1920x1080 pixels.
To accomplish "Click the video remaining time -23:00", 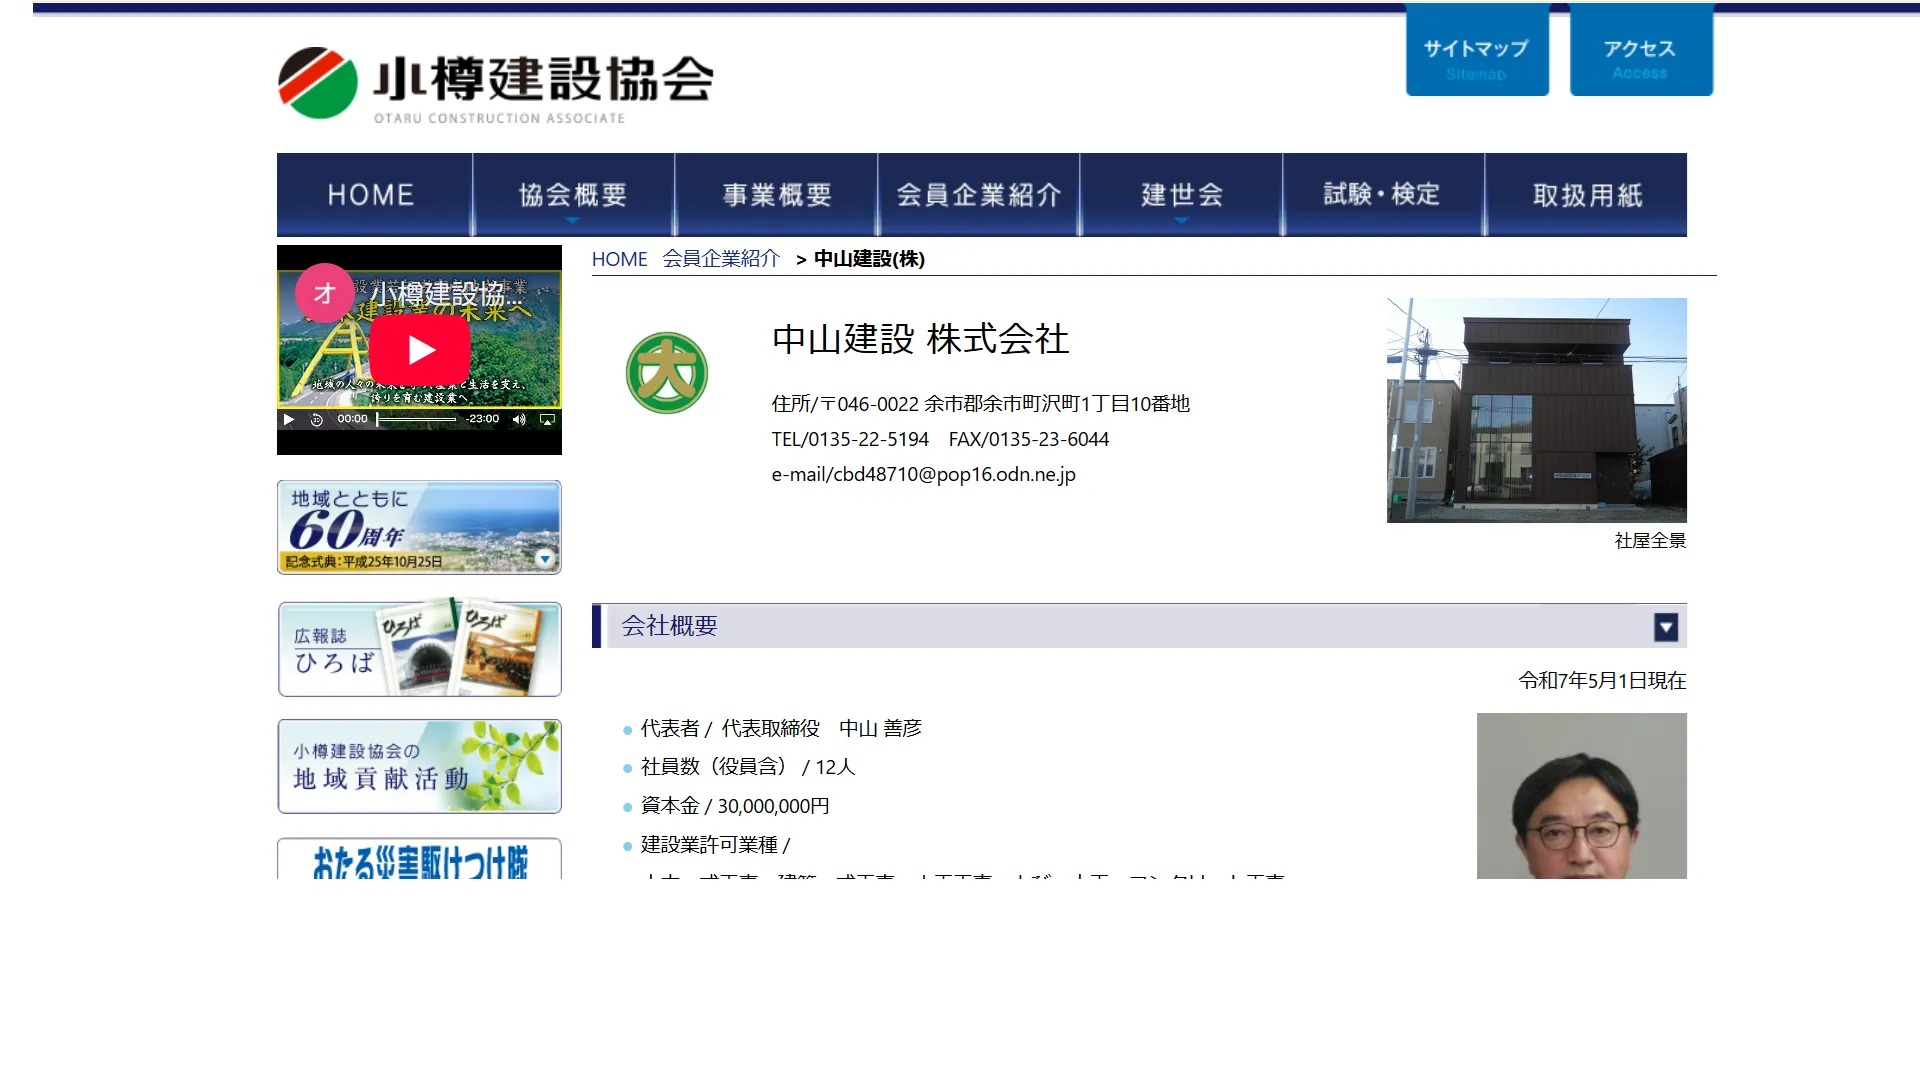I will pyautogui.click(x=482, y=419).
